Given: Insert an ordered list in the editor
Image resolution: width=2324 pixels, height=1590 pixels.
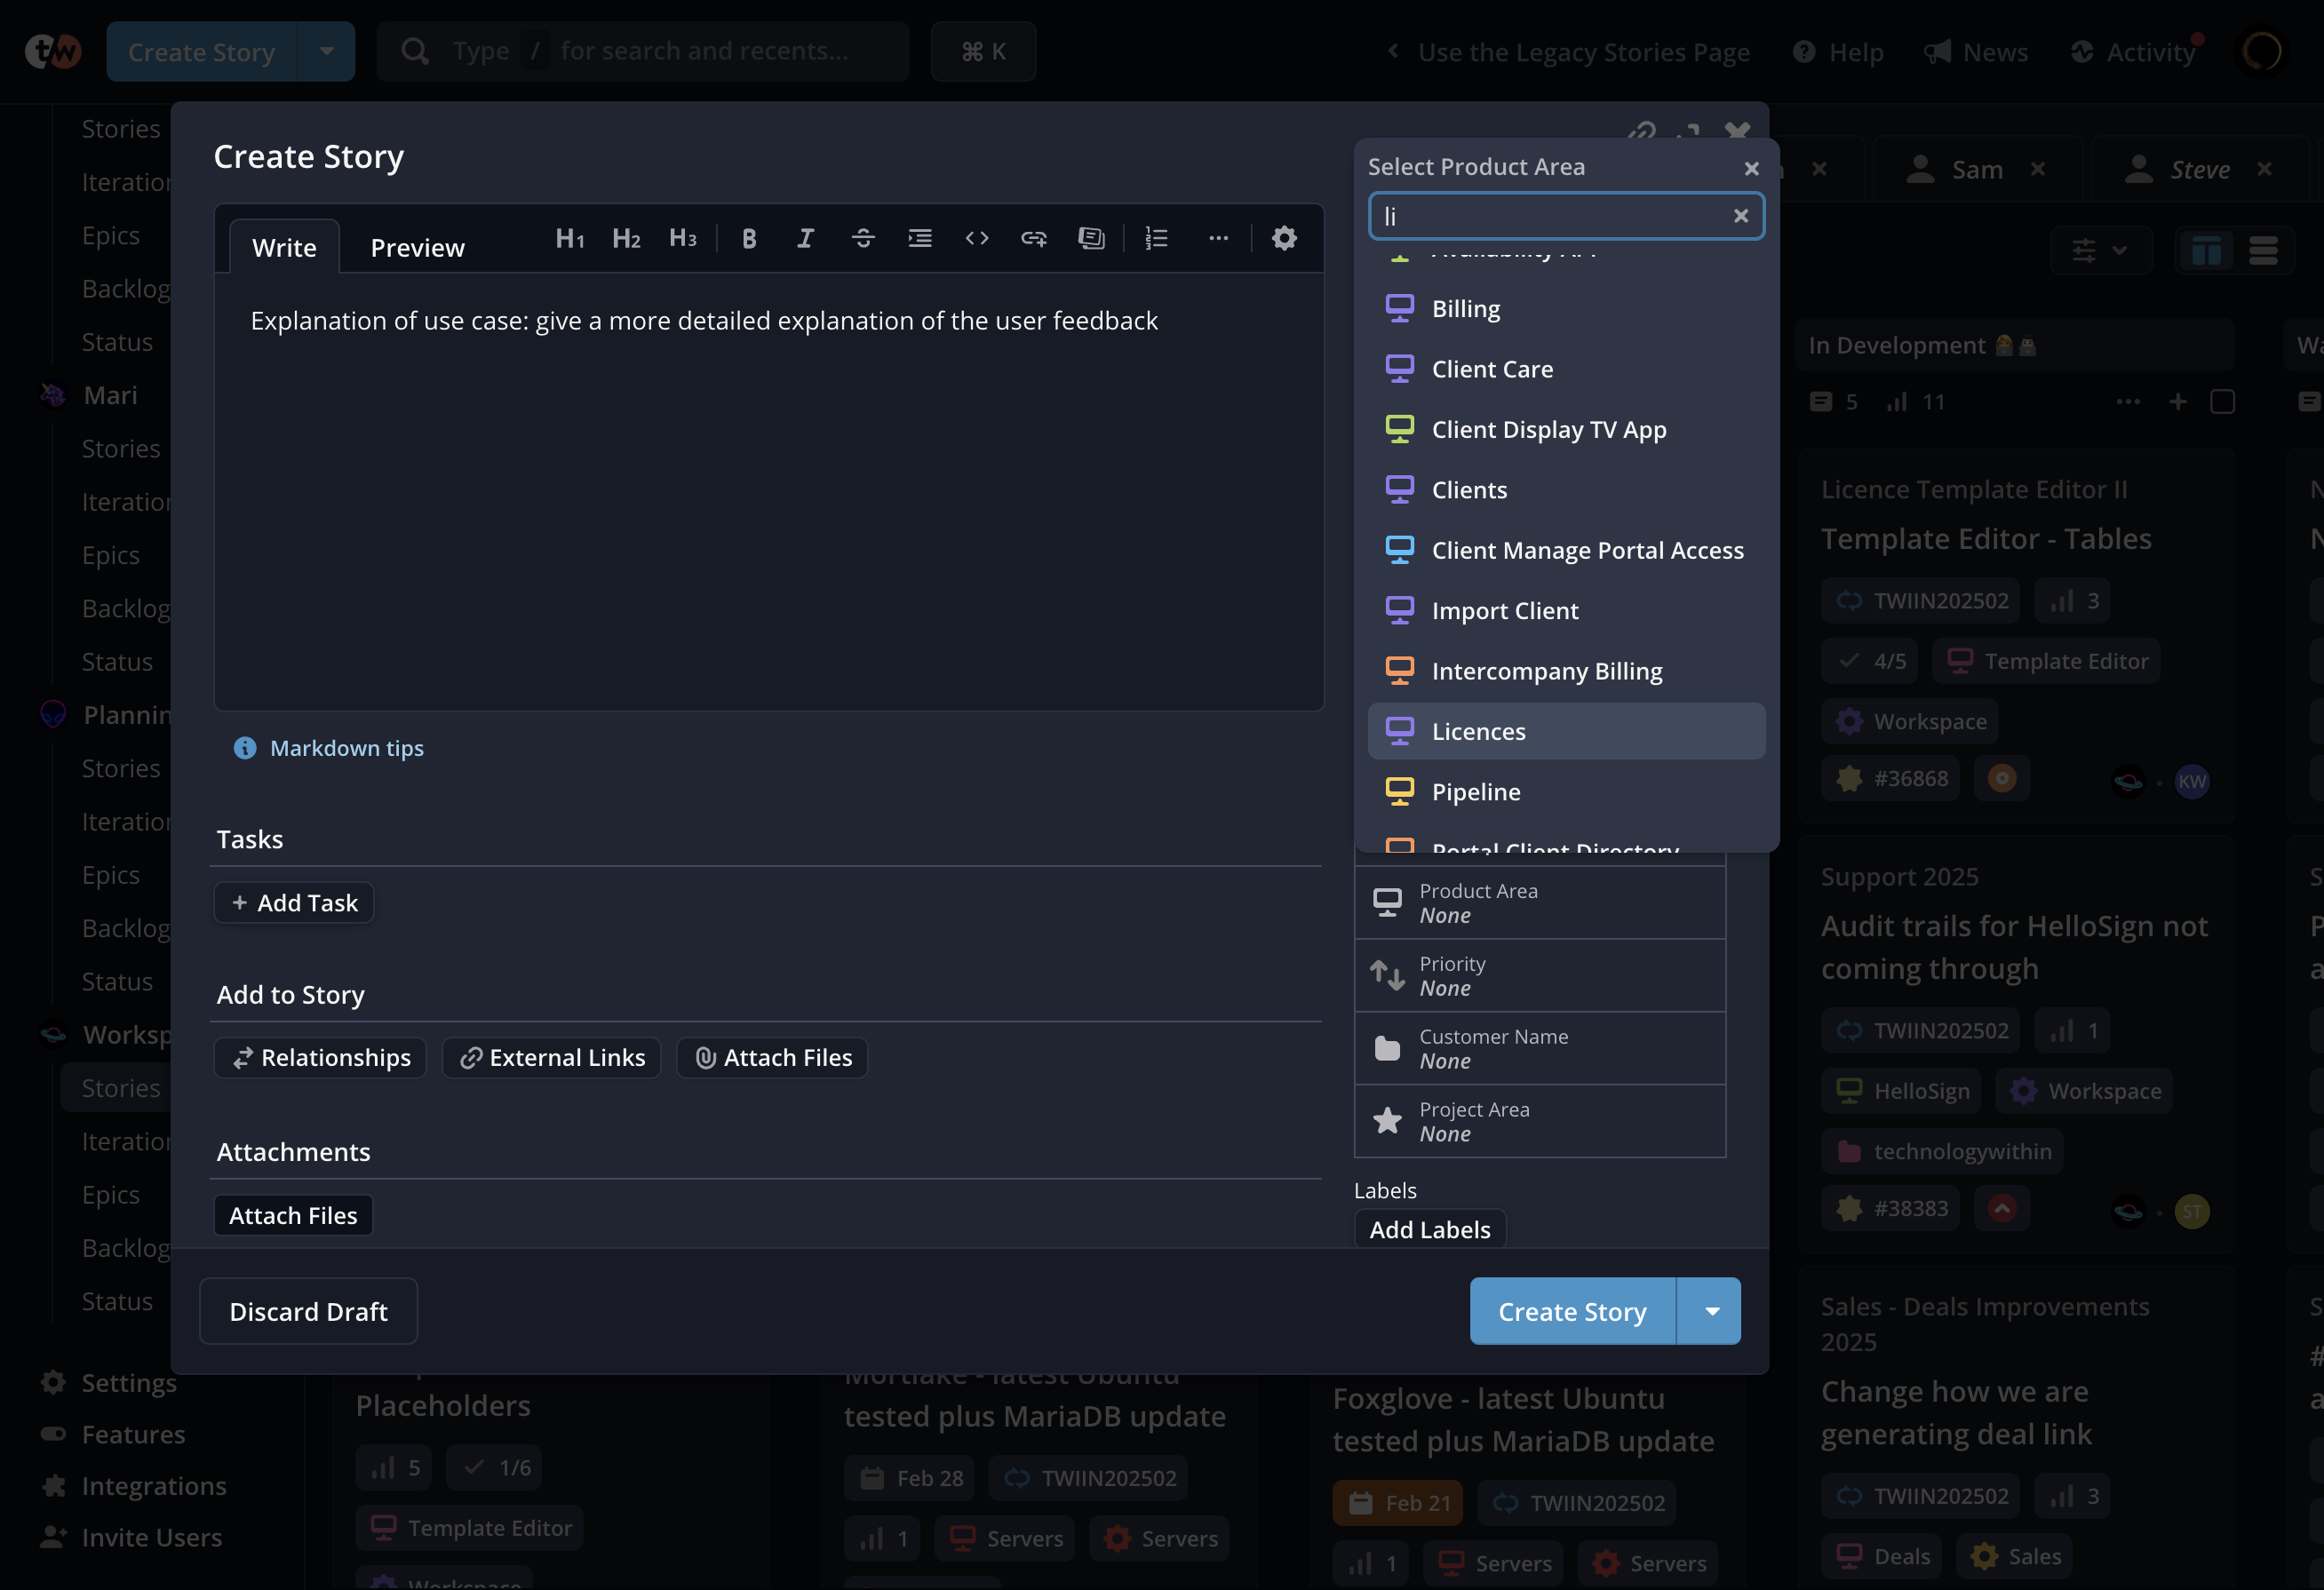Looking at the screenshot, I should pos(1156,238).
